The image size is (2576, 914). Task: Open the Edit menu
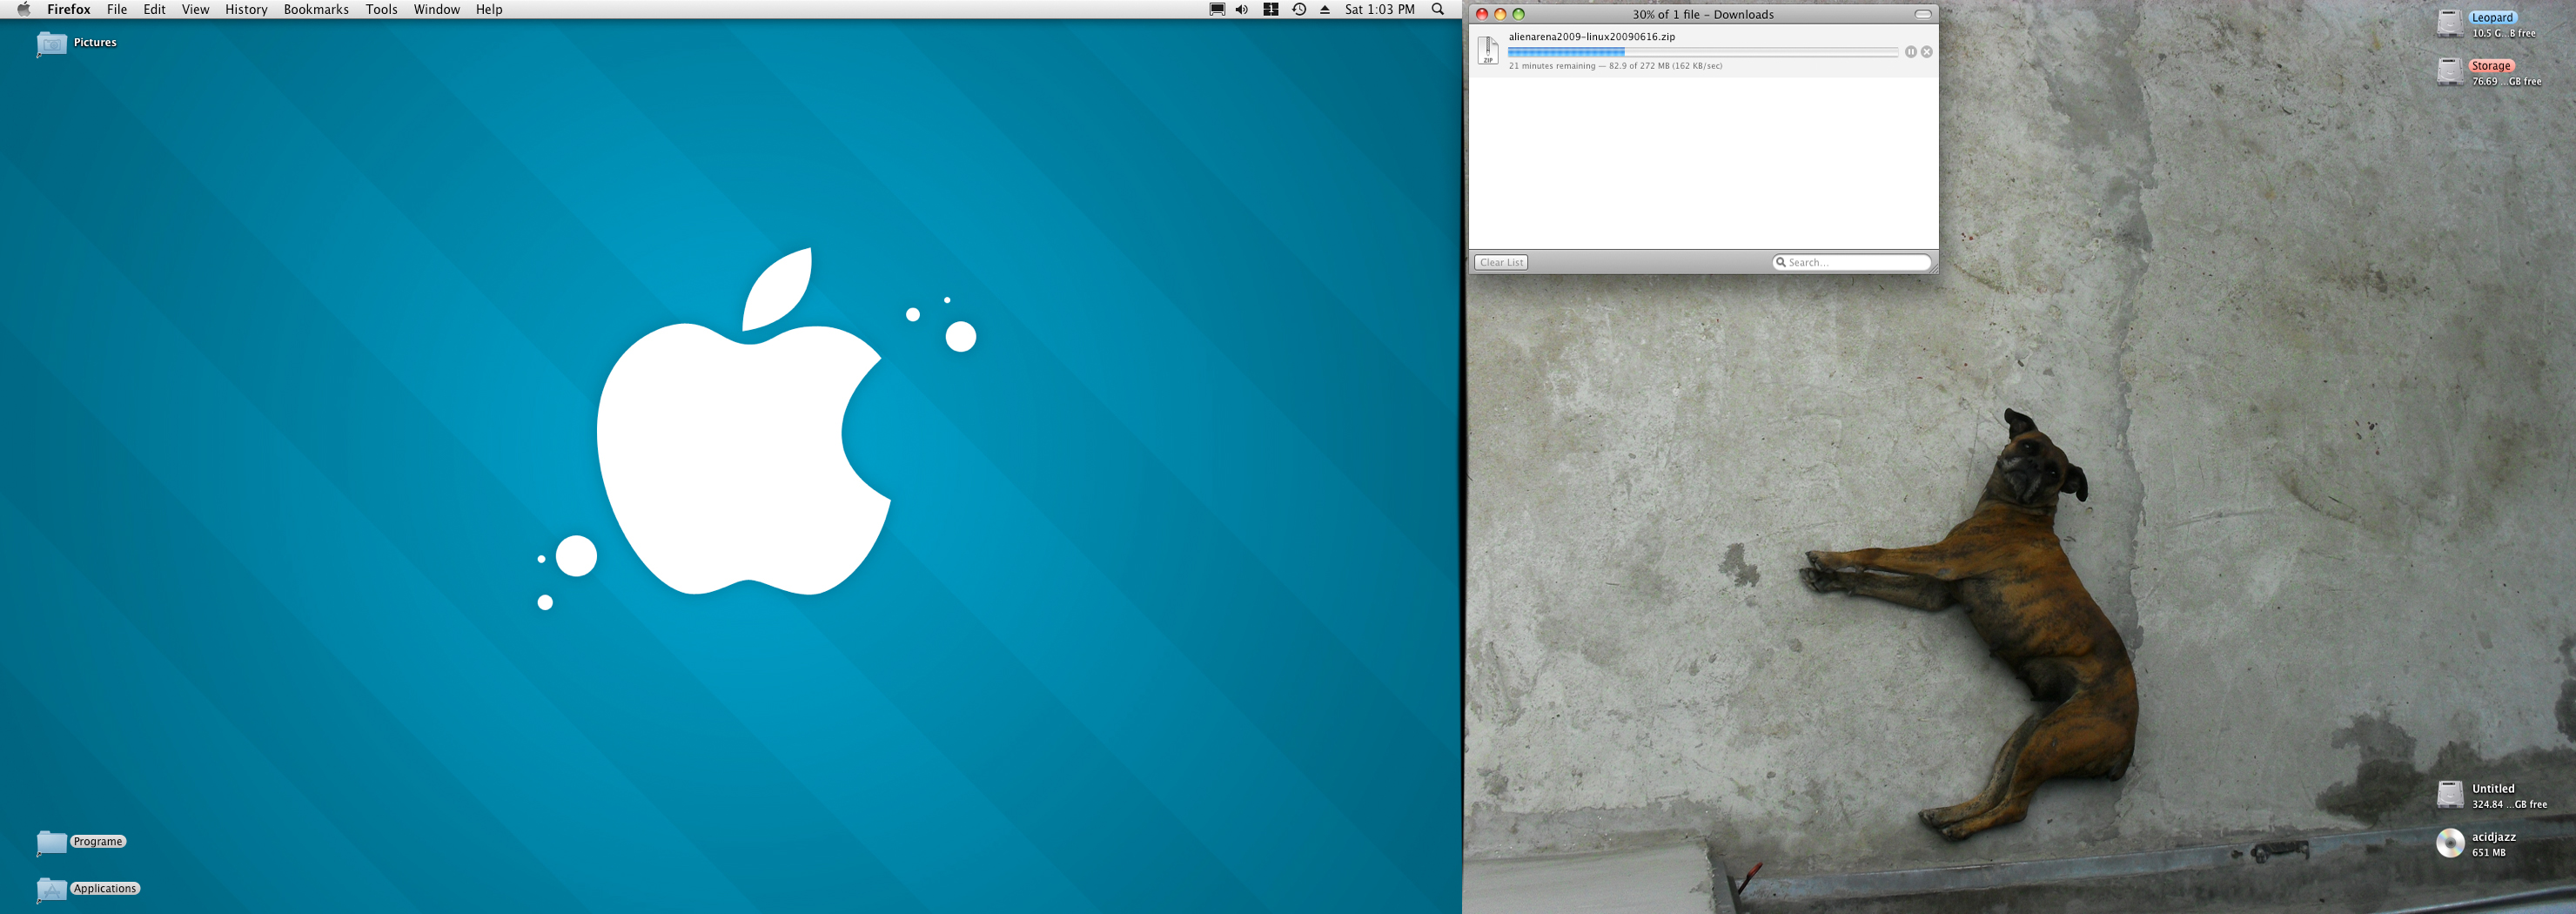tap(154, 9)
